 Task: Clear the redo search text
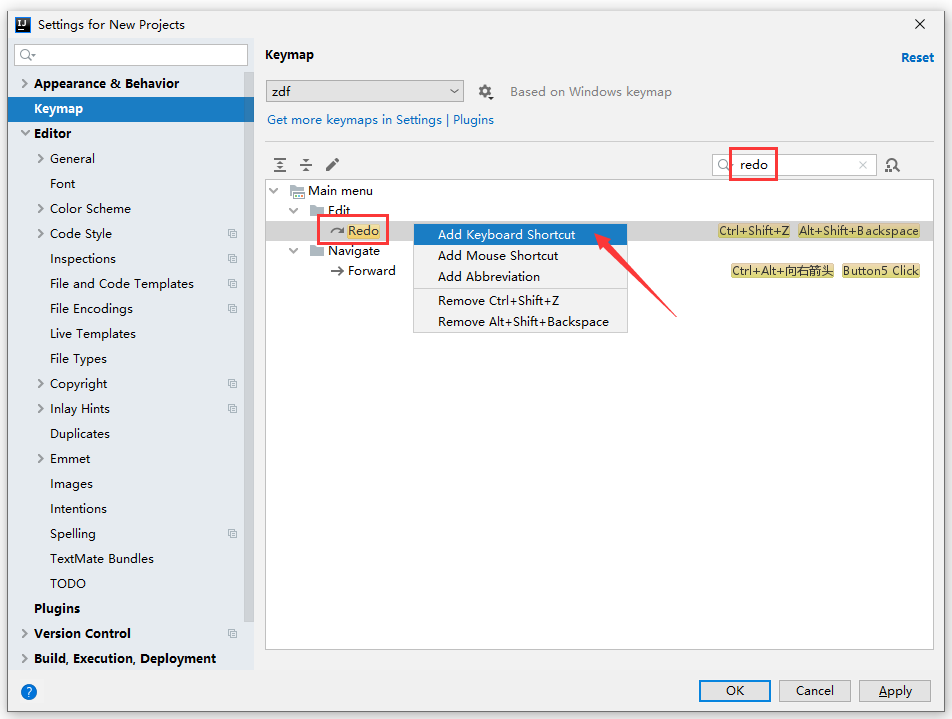coord(863,165)
